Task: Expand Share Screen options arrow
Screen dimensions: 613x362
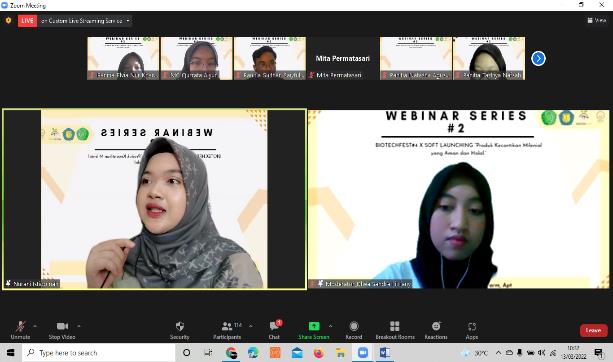Action: click(x=331, y=326)
